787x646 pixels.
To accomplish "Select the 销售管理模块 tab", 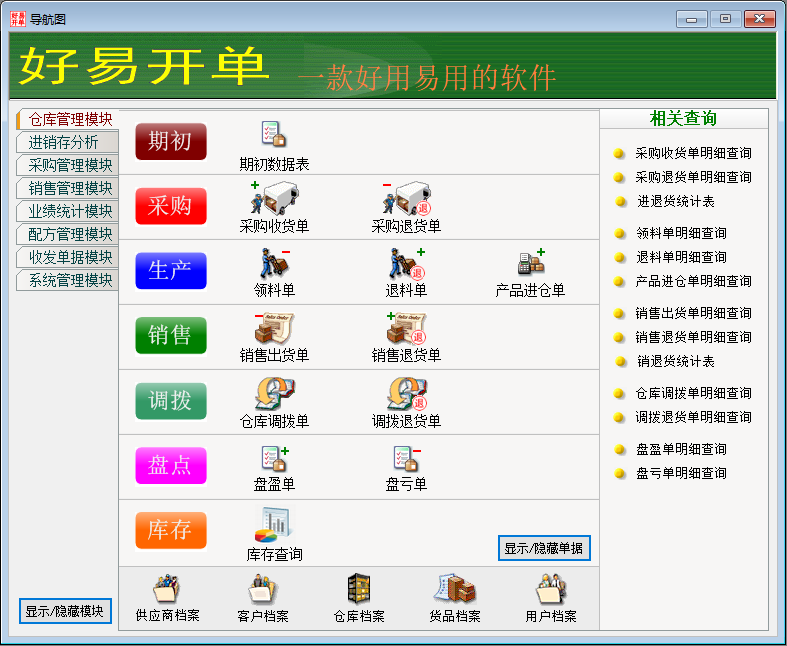I will [x=70, y=188].
